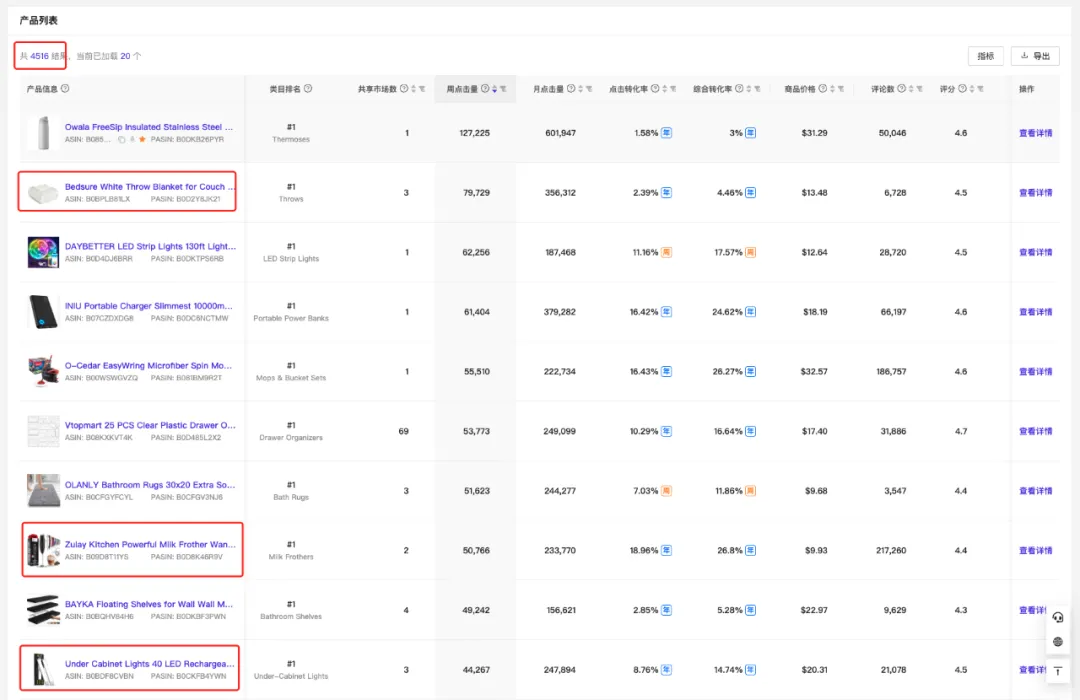Open the 指标 metrics button
Image resolution: width=1080 pixels, height=700 pixels.
coord(986,56)
